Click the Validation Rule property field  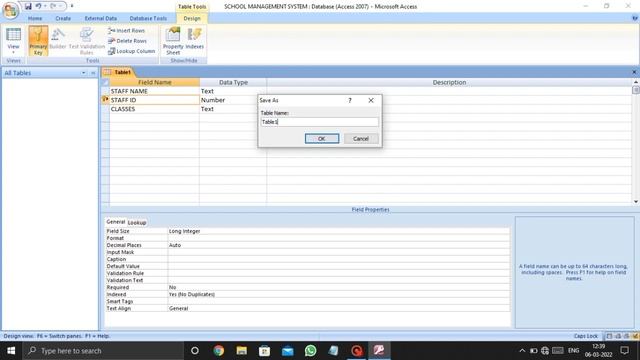pyautogui.click(x=339, y=273)
